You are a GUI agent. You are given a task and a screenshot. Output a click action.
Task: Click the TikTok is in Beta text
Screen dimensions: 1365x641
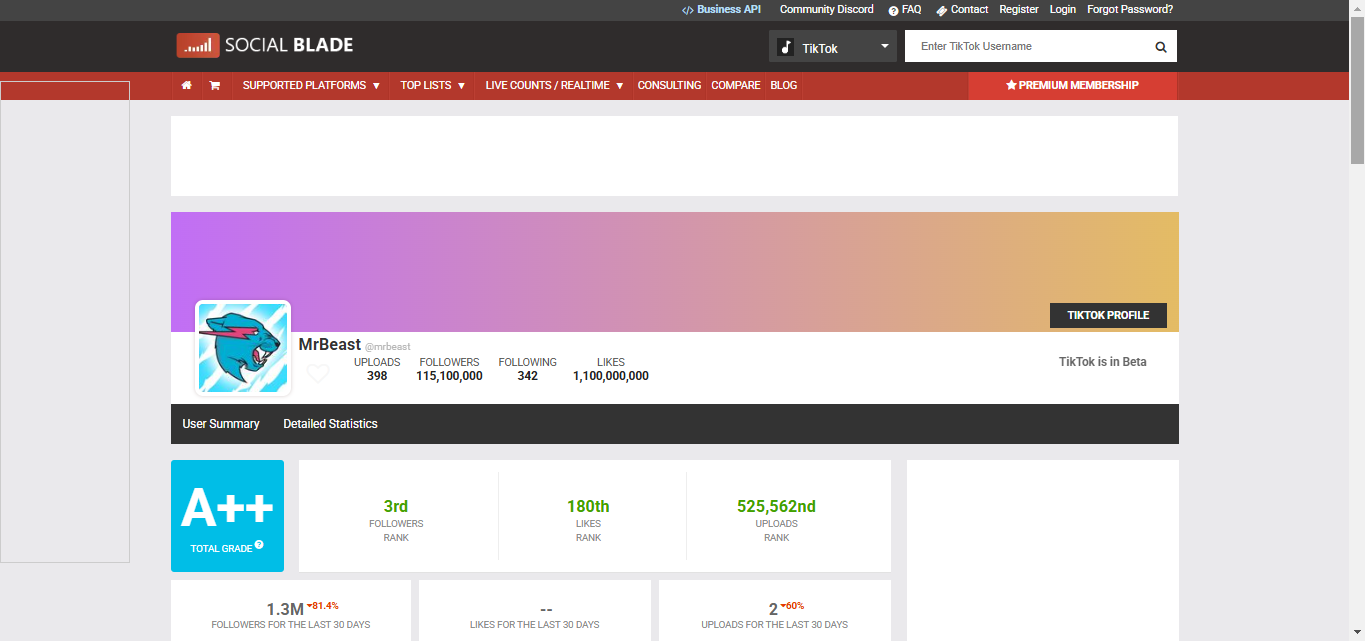(x=1103, y=362)
